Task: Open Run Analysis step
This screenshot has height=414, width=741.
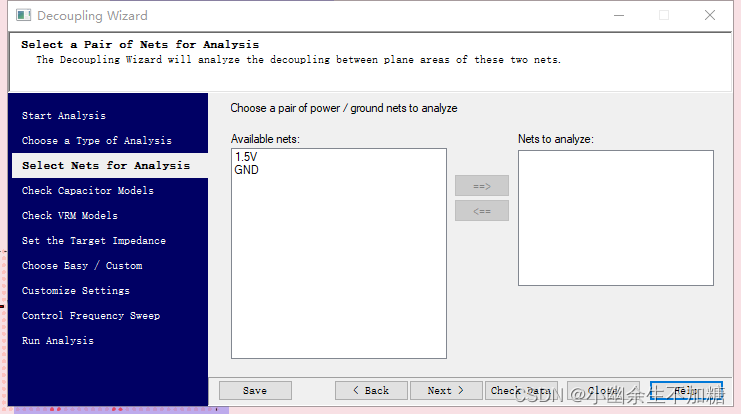Action: pos(58,341)
